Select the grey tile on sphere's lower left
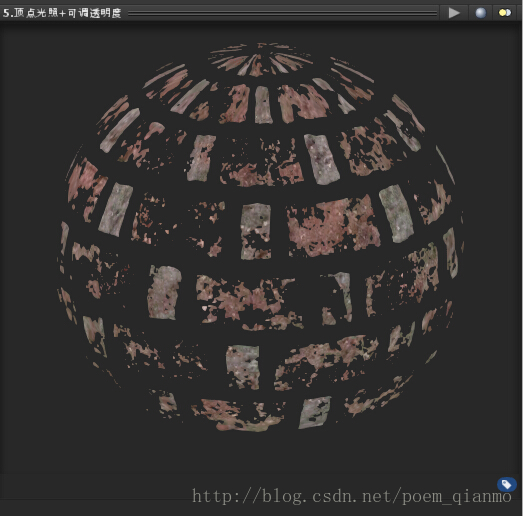 [164, 292]
